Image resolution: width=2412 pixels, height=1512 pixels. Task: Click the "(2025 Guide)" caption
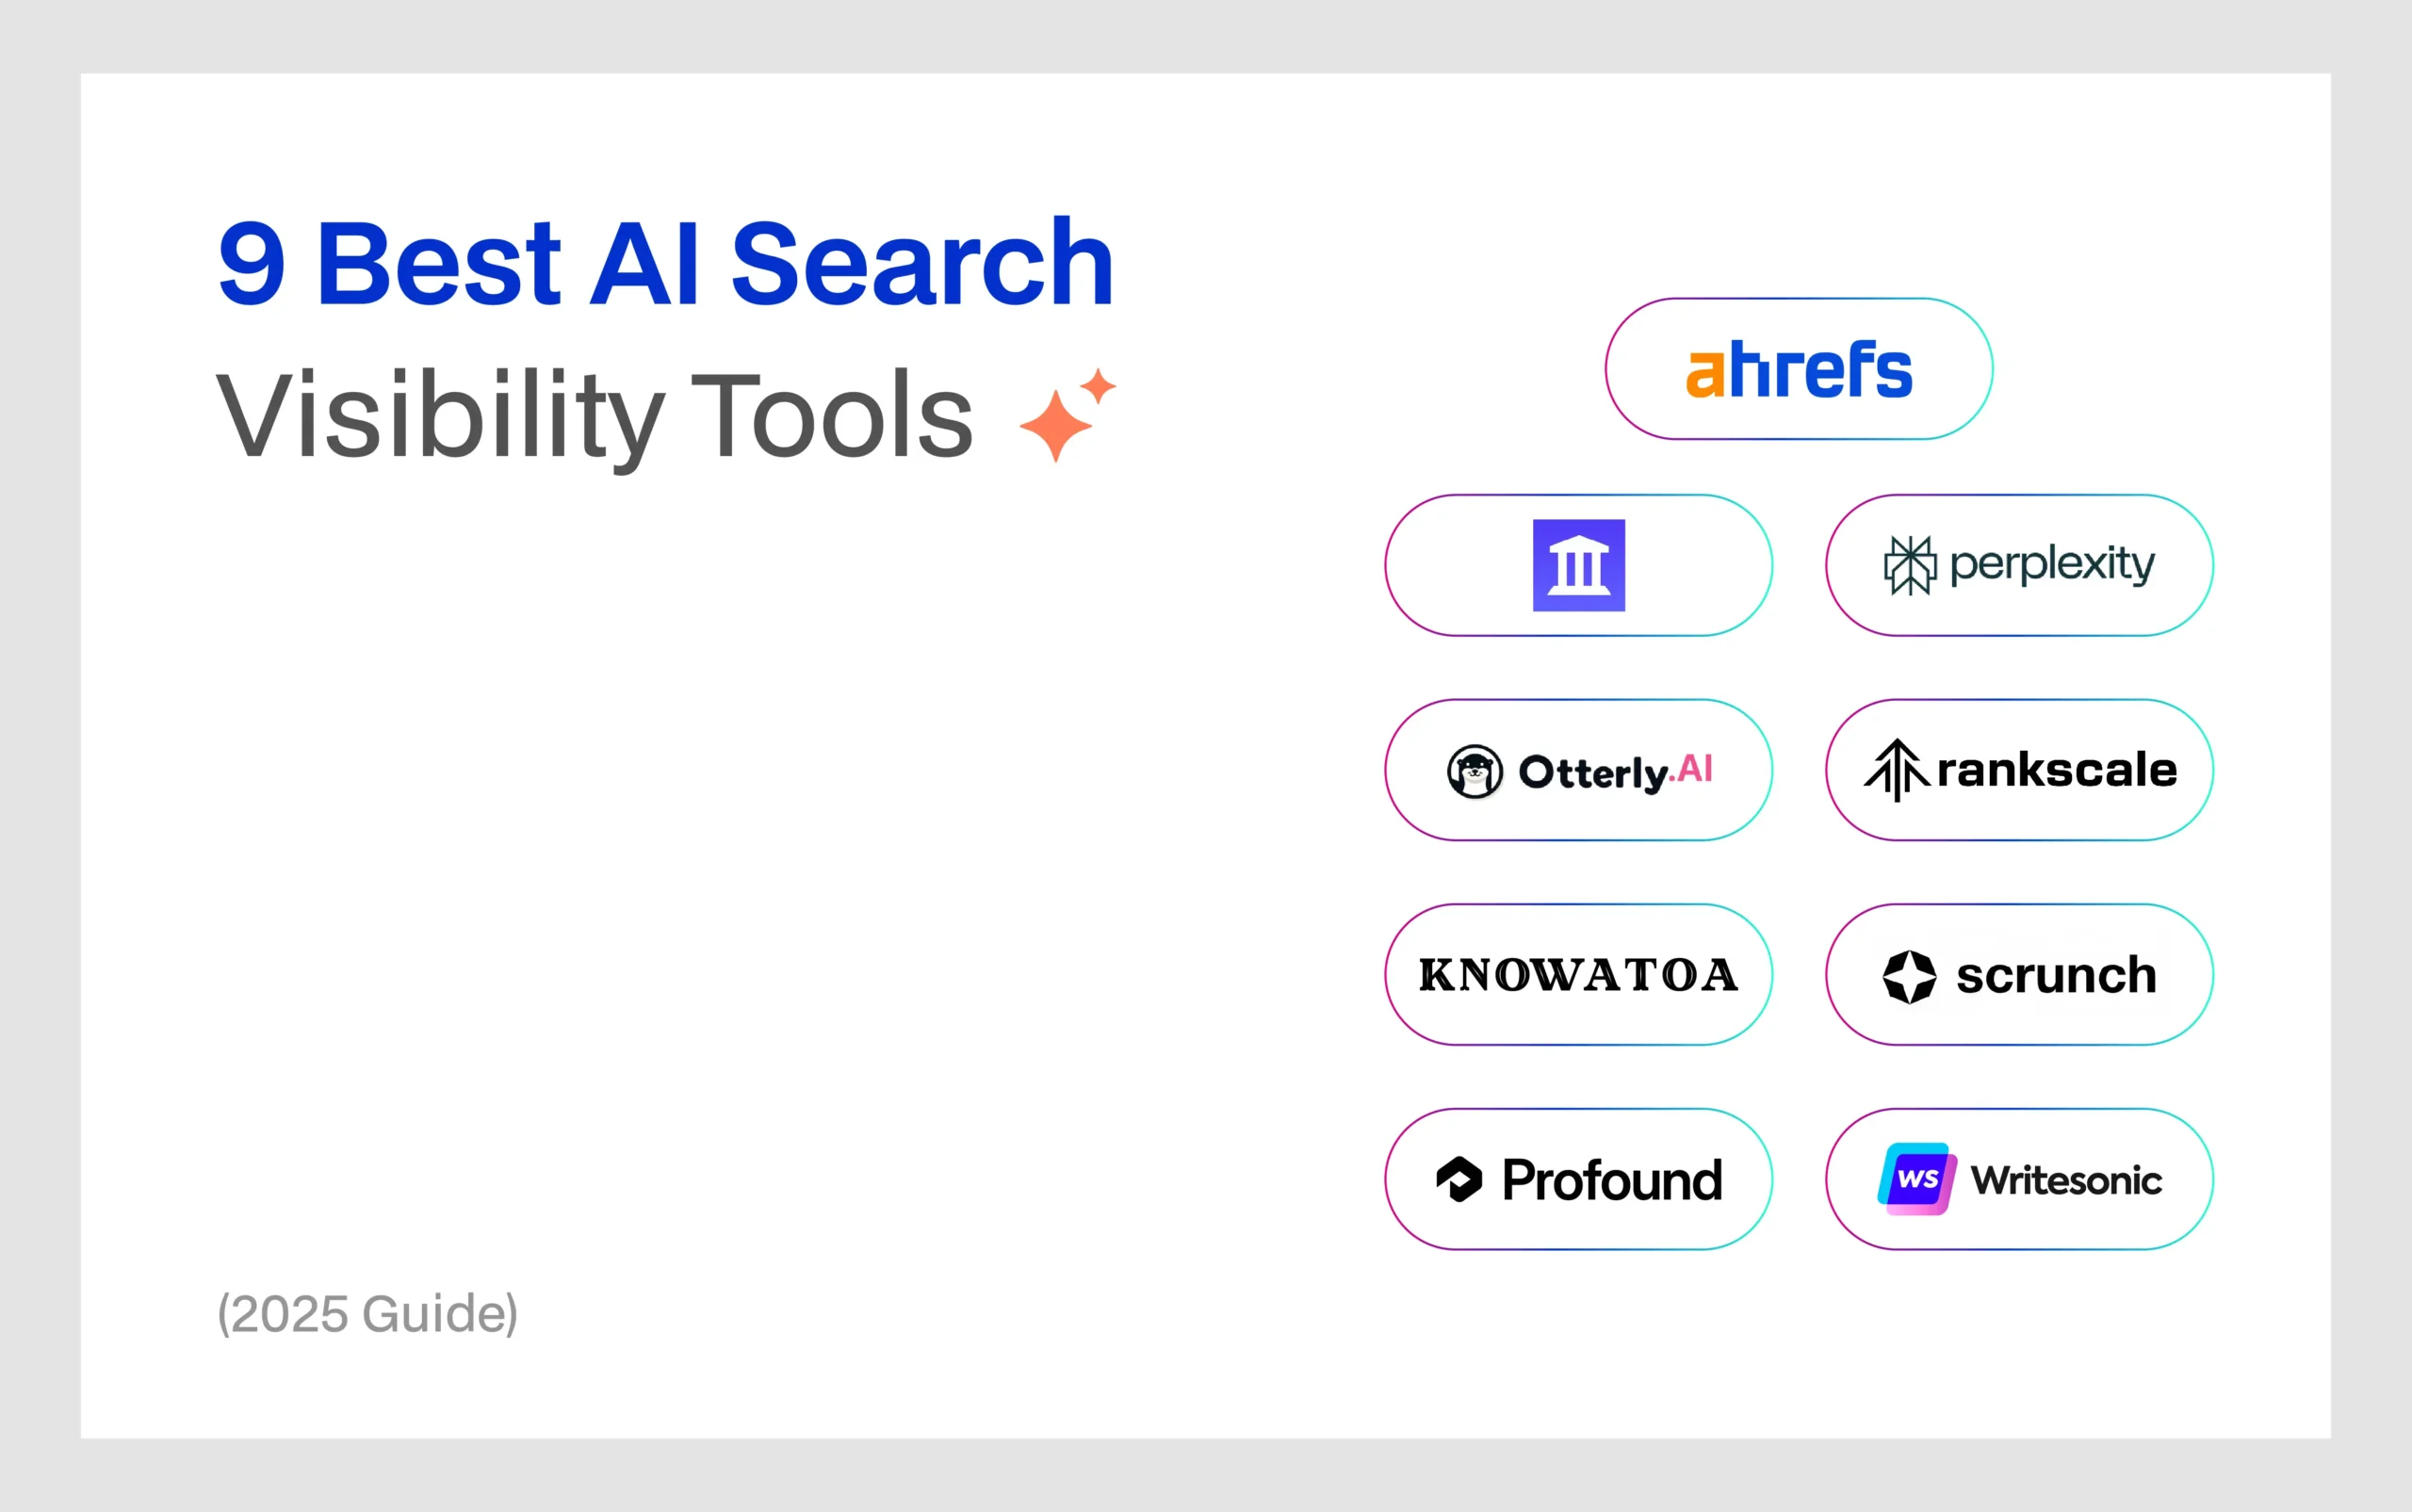coord(367,1313)
